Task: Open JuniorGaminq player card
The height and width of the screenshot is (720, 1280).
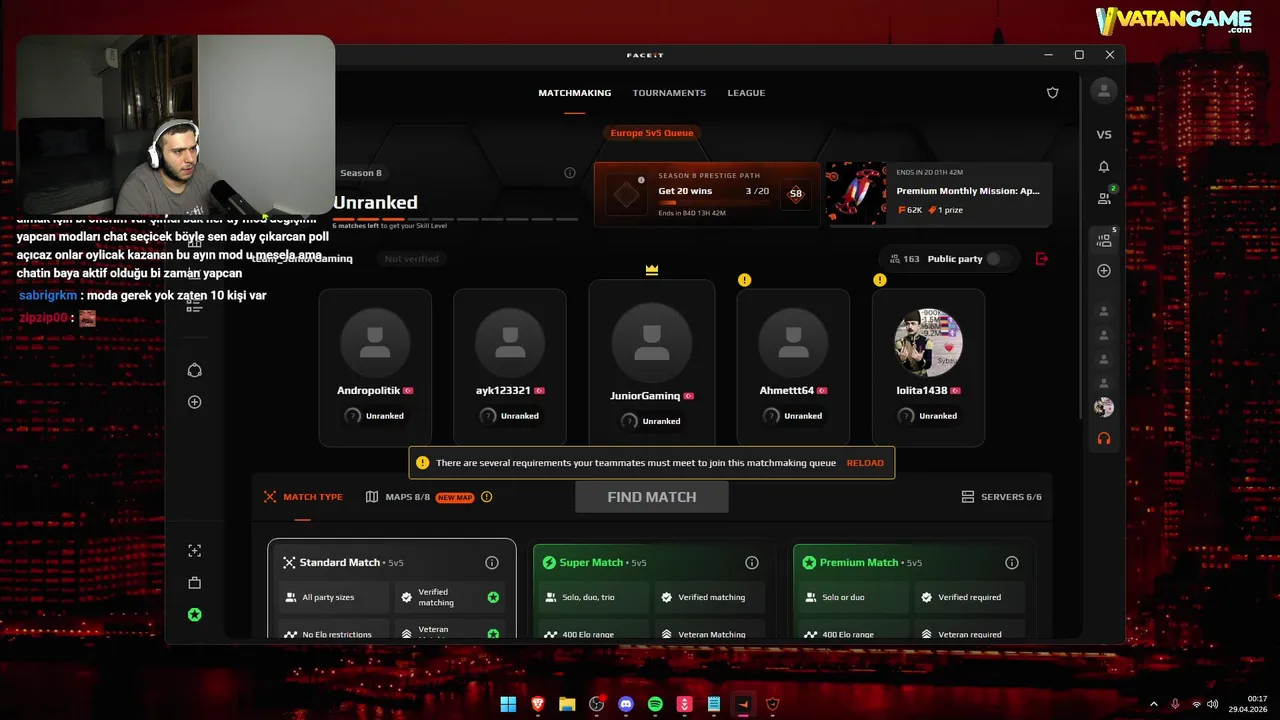Action: pyautogui.click(x=652, y=364)
